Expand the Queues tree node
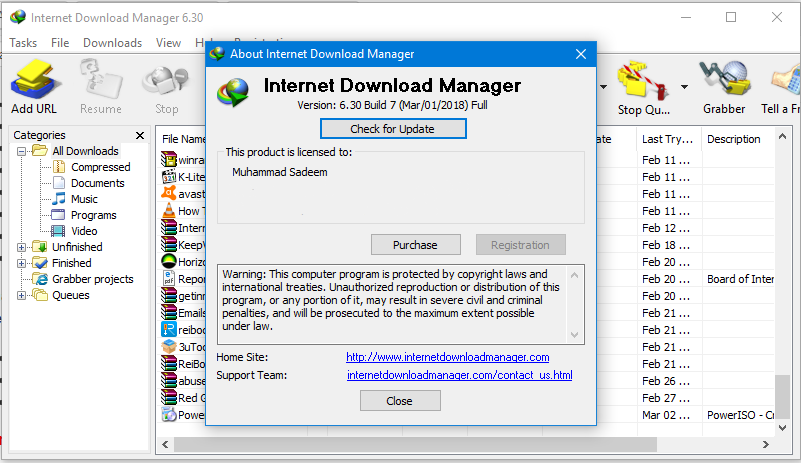 click(x=21, y=295)
